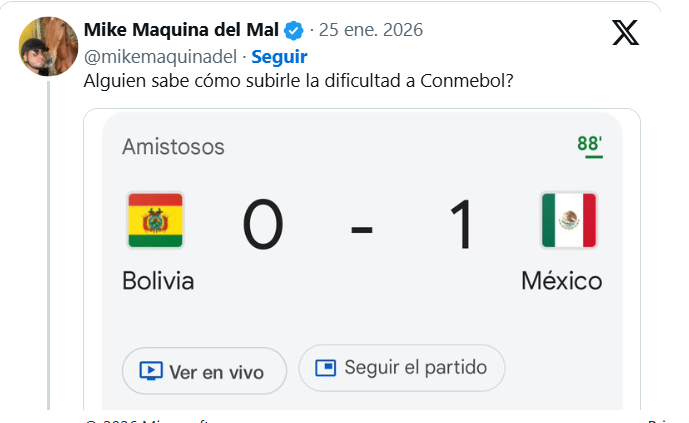689x423 pixels.
Task: Select the Amistosos competition label
Action: [x=173, y=147]
